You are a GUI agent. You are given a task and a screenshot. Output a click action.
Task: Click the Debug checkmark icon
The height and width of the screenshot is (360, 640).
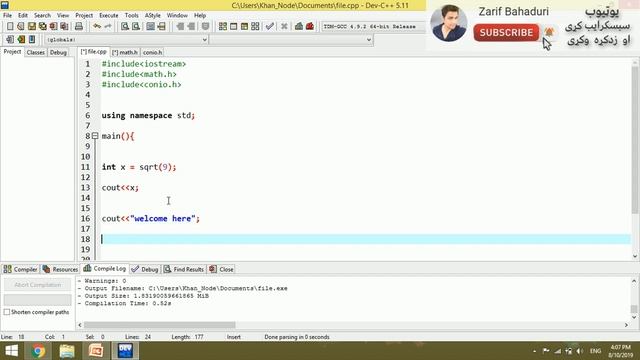(x=269, y=27)
